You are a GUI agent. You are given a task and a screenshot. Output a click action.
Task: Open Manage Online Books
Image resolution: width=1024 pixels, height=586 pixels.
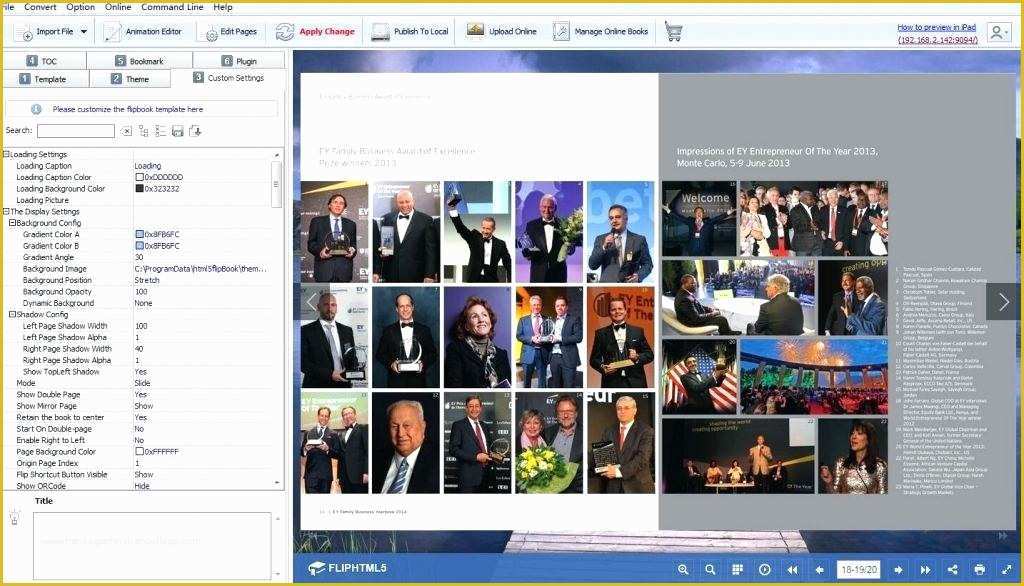click(600, 31)
